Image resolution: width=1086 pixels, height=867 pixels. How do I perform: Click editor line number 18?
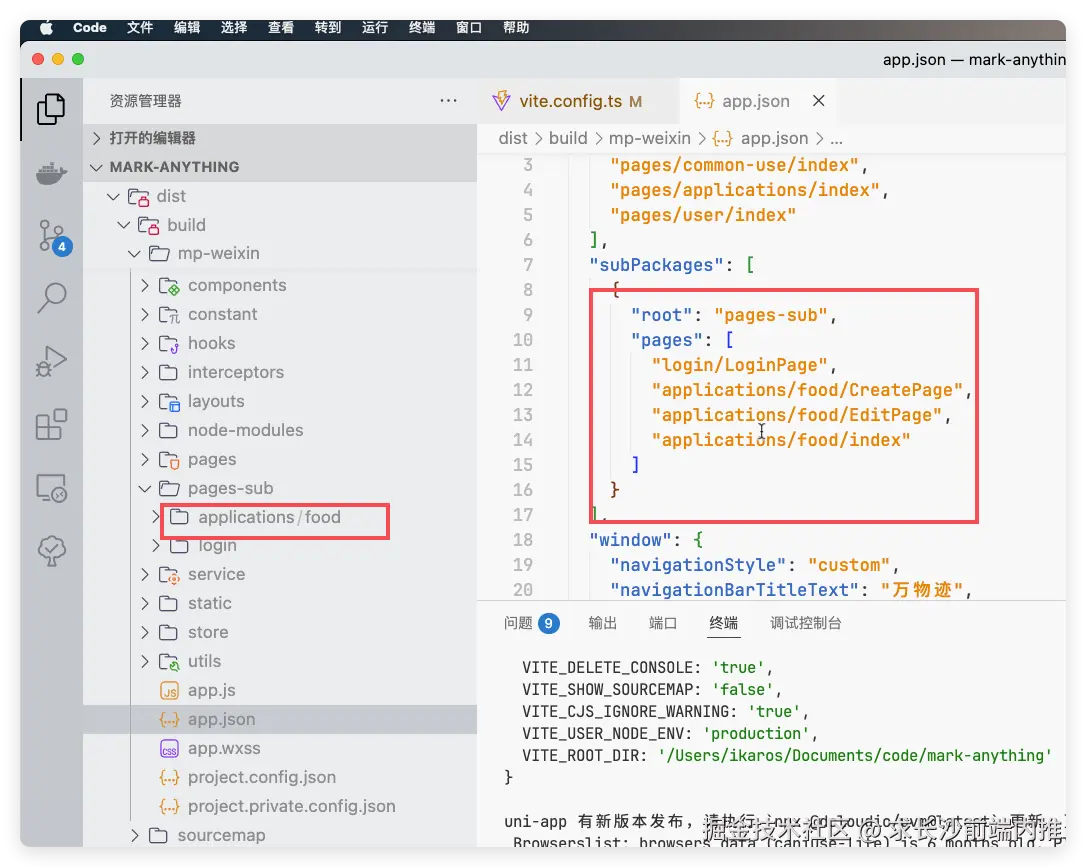(523, 540)
